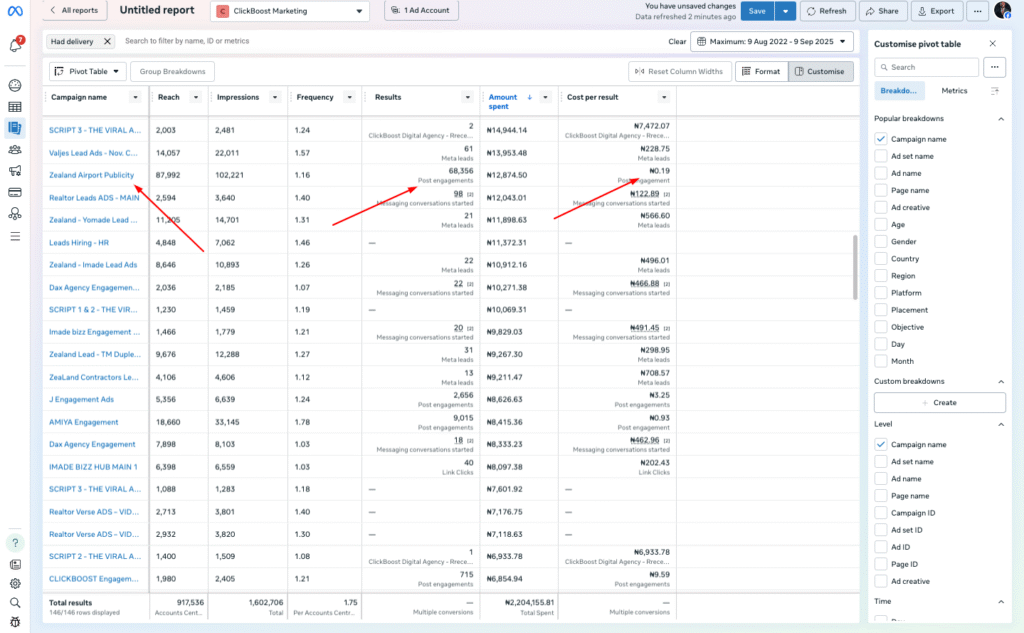Click the Export button

click(x=936, y=11)
